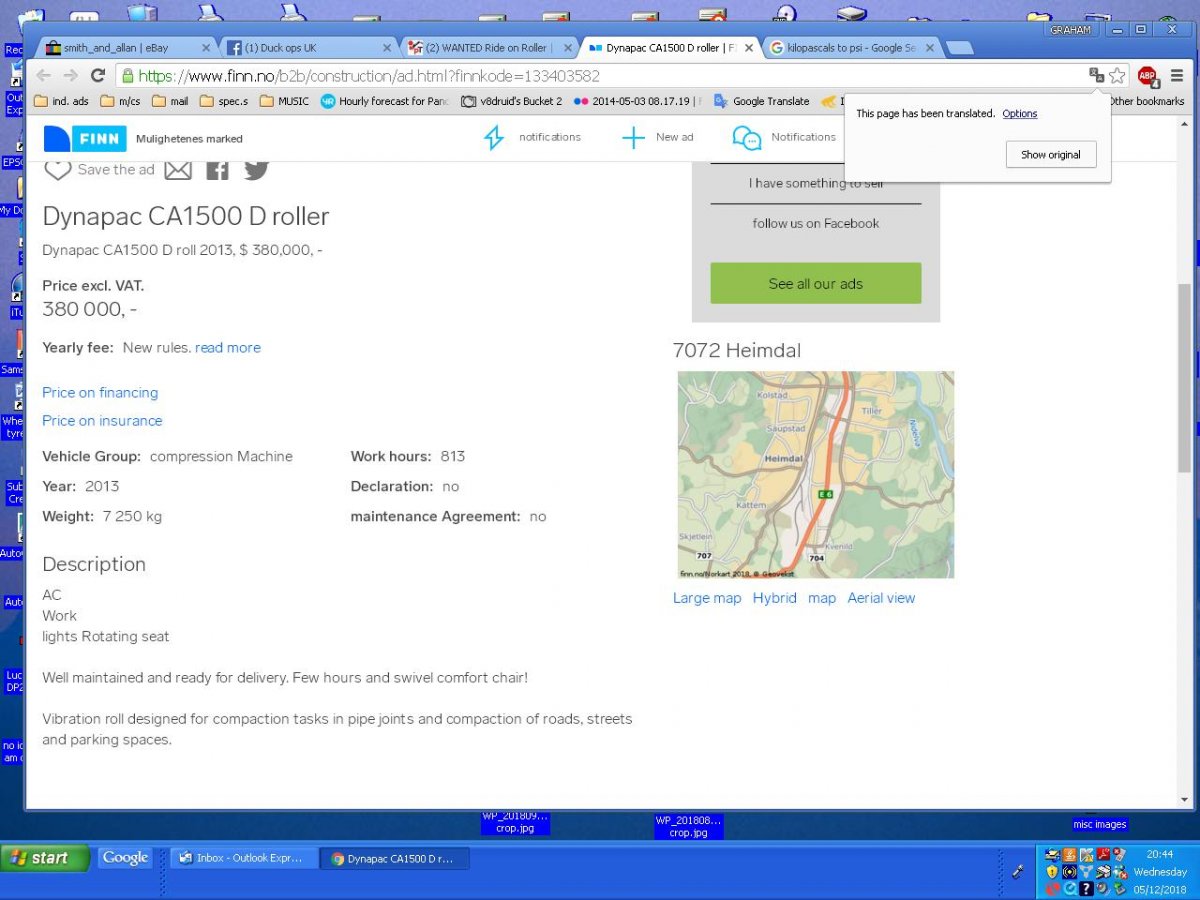Click the Google taskbar toolbar button
The width and height of the screenshot is (1200, 900).
coord(125,858)
